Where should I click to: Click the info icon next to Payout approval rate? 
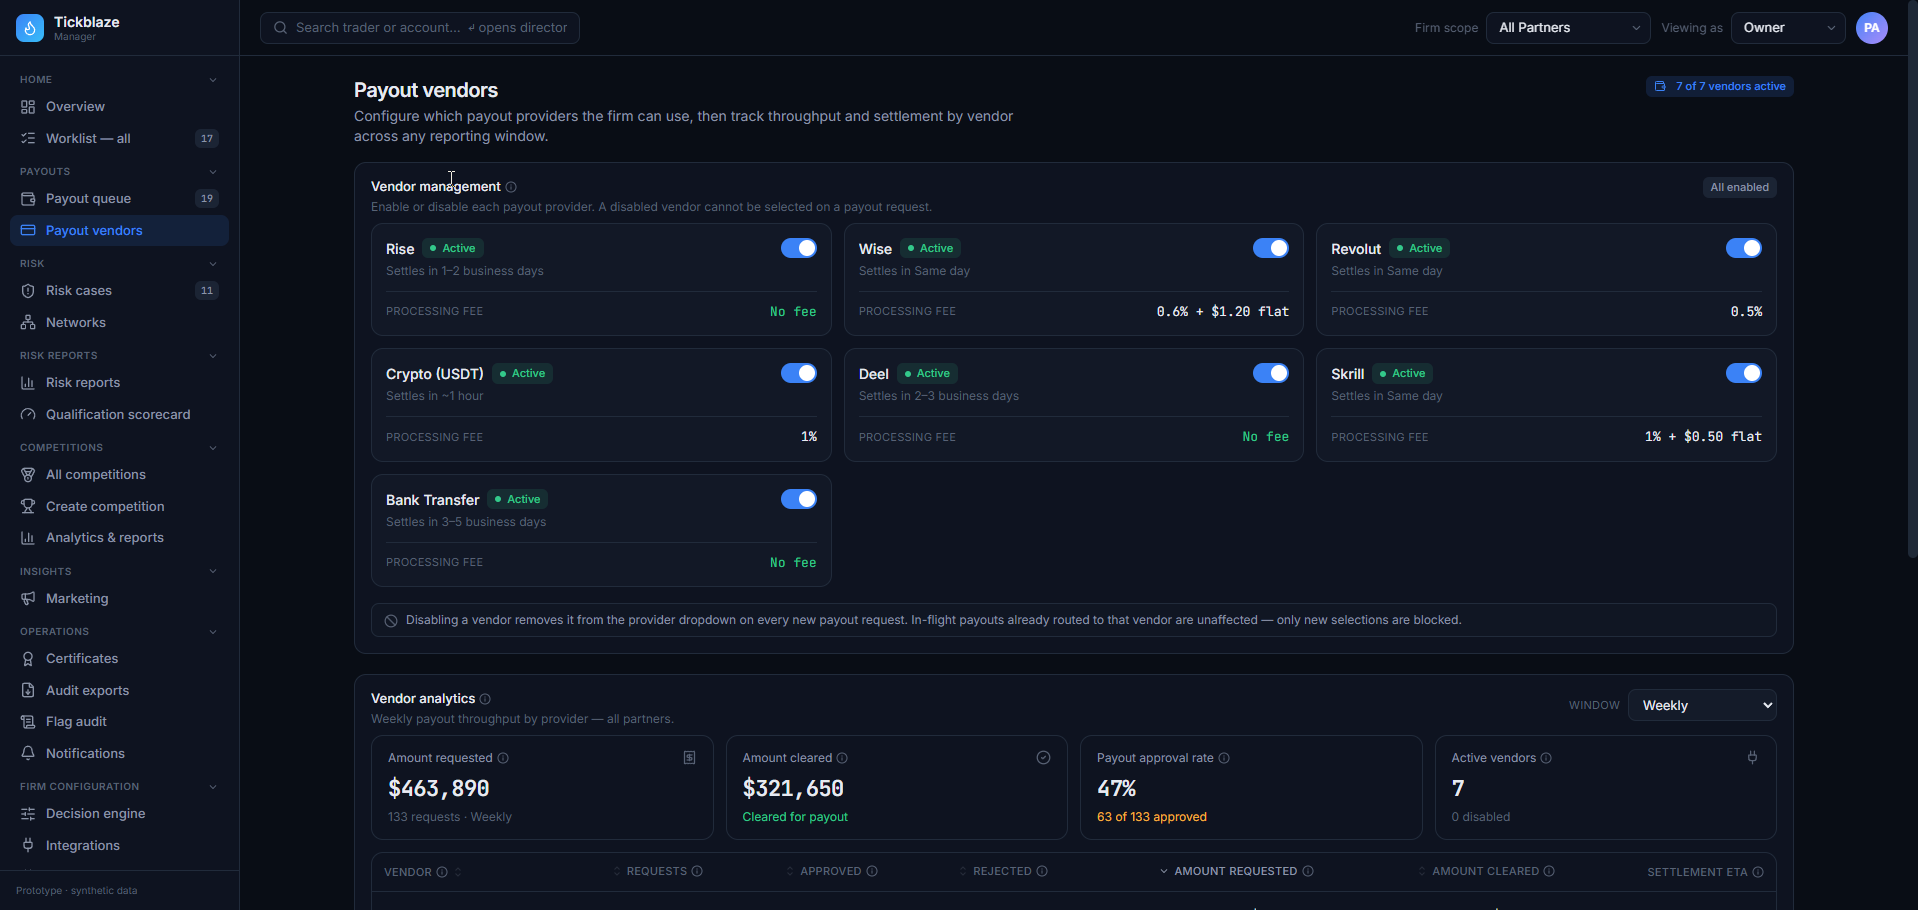tap(1224, 758)
